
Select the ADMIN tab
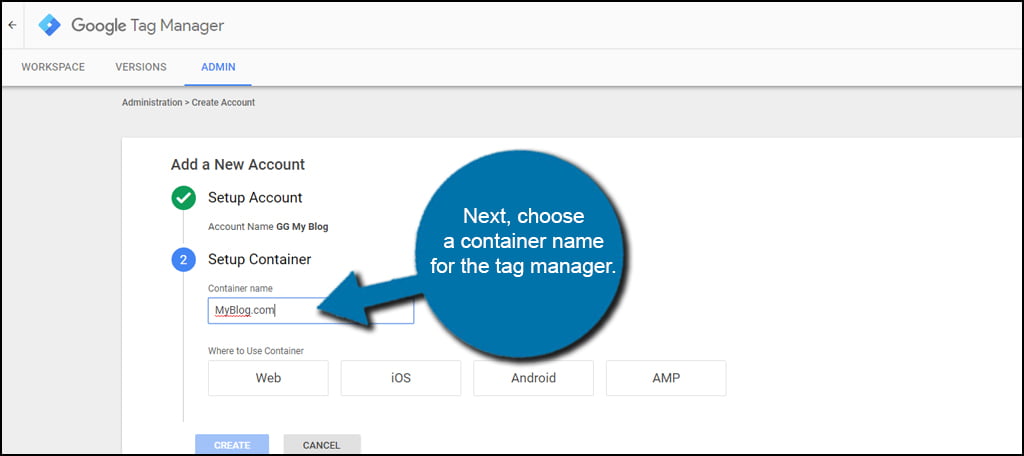click(218, 67)
